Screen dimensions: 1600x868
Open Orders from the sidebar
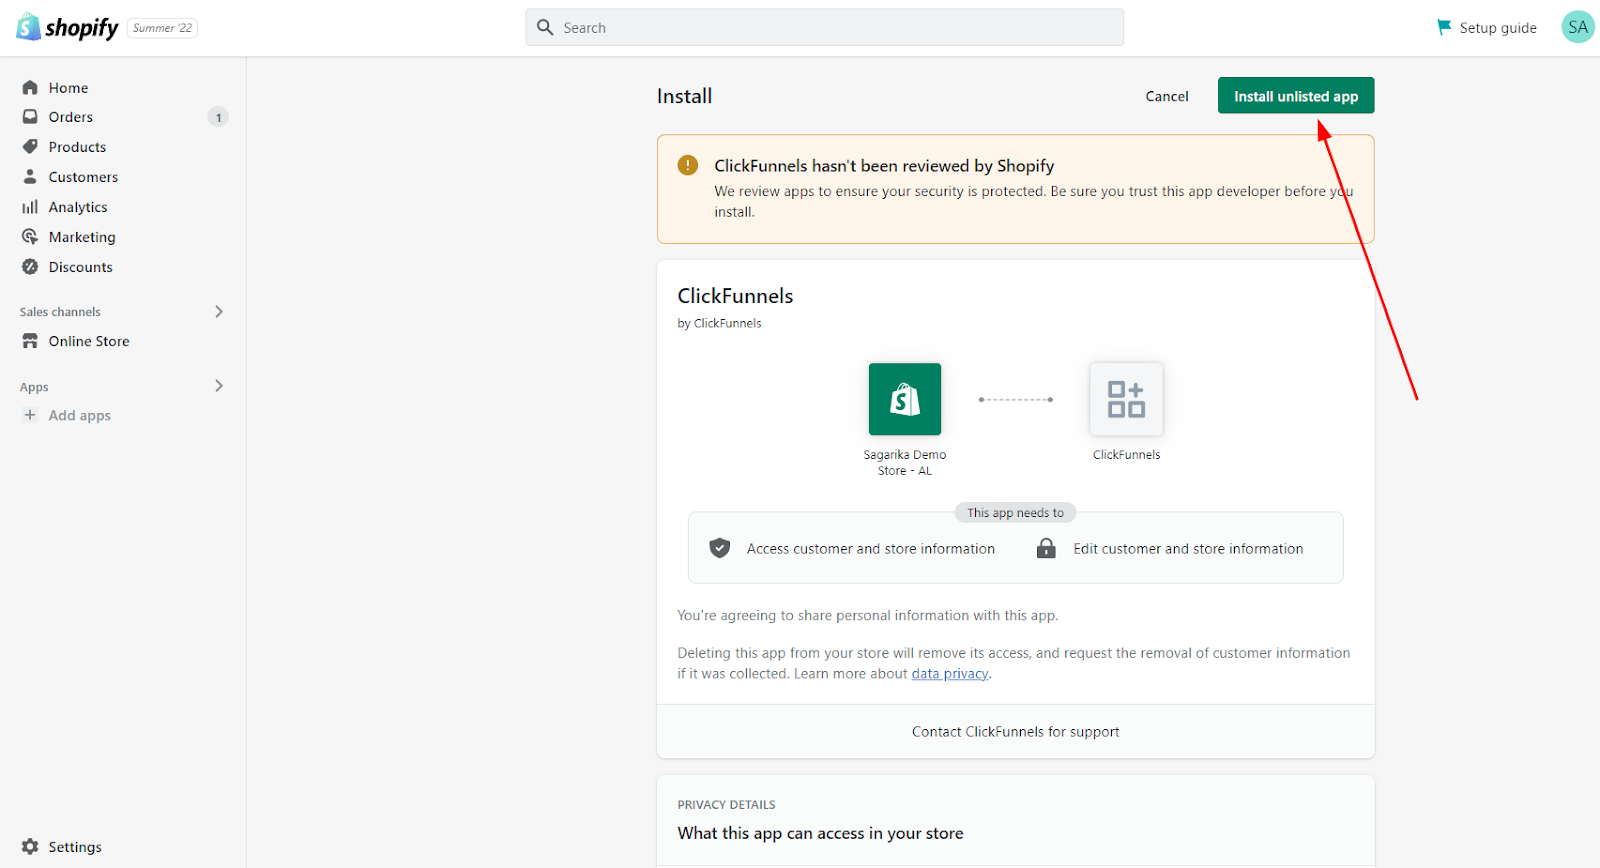(70, 117)
